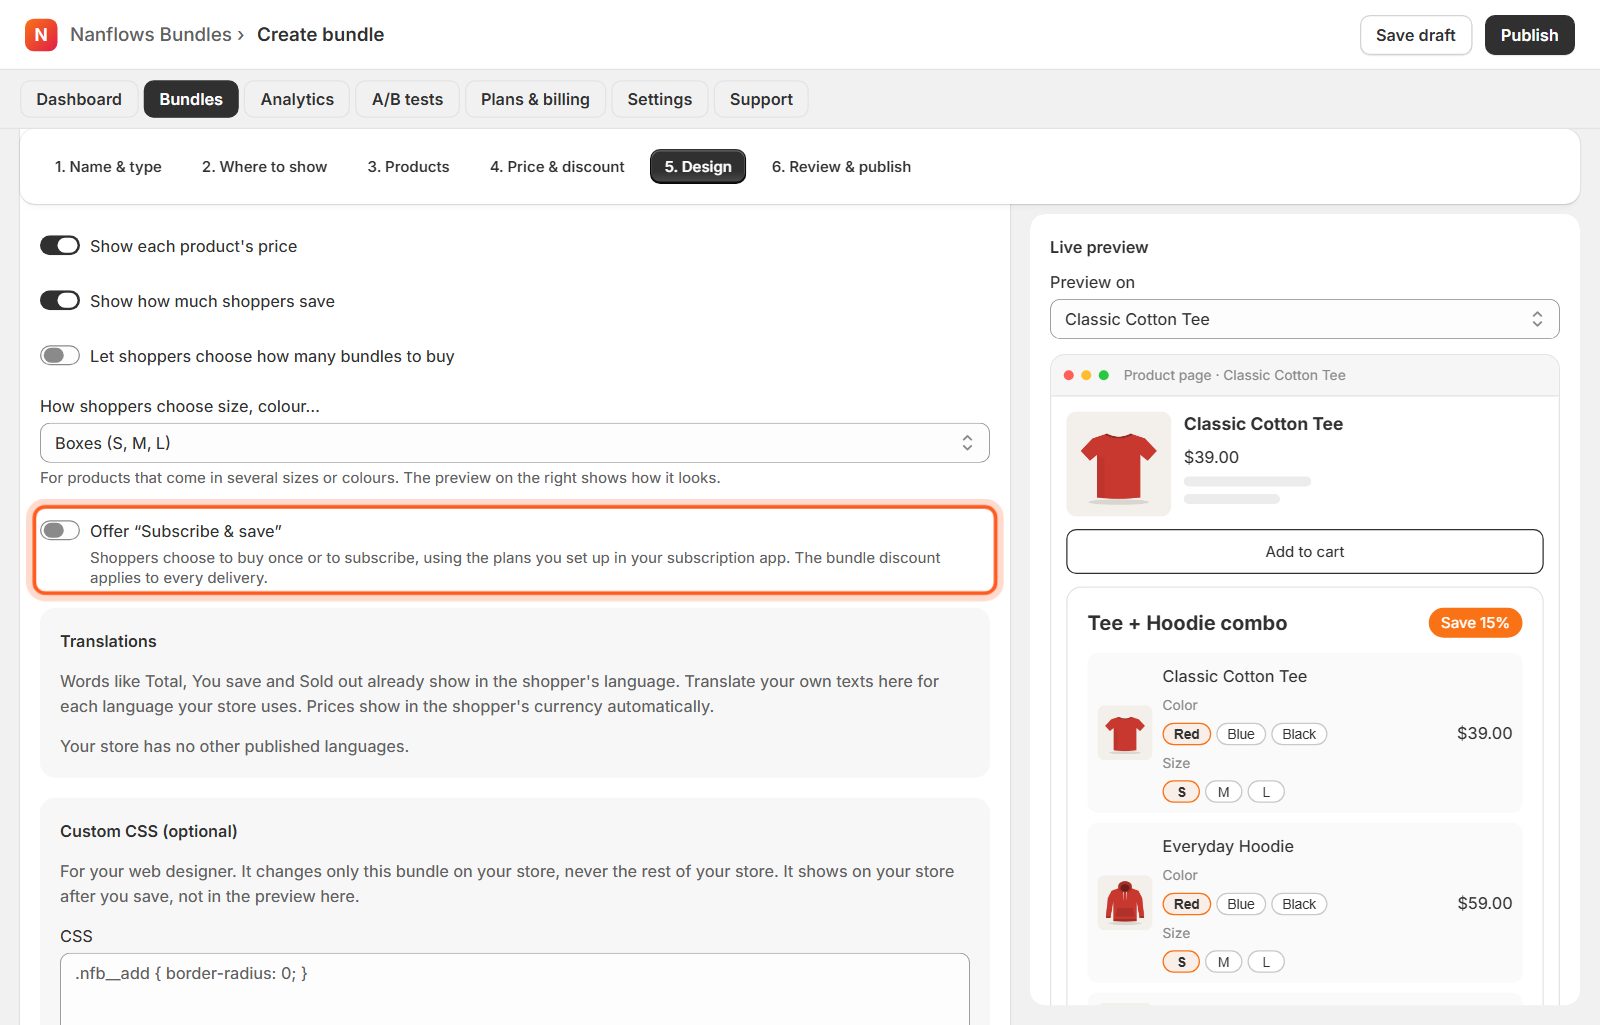Disable Show how much shoppers save
1600x1025 pixels.
[60, 301]
